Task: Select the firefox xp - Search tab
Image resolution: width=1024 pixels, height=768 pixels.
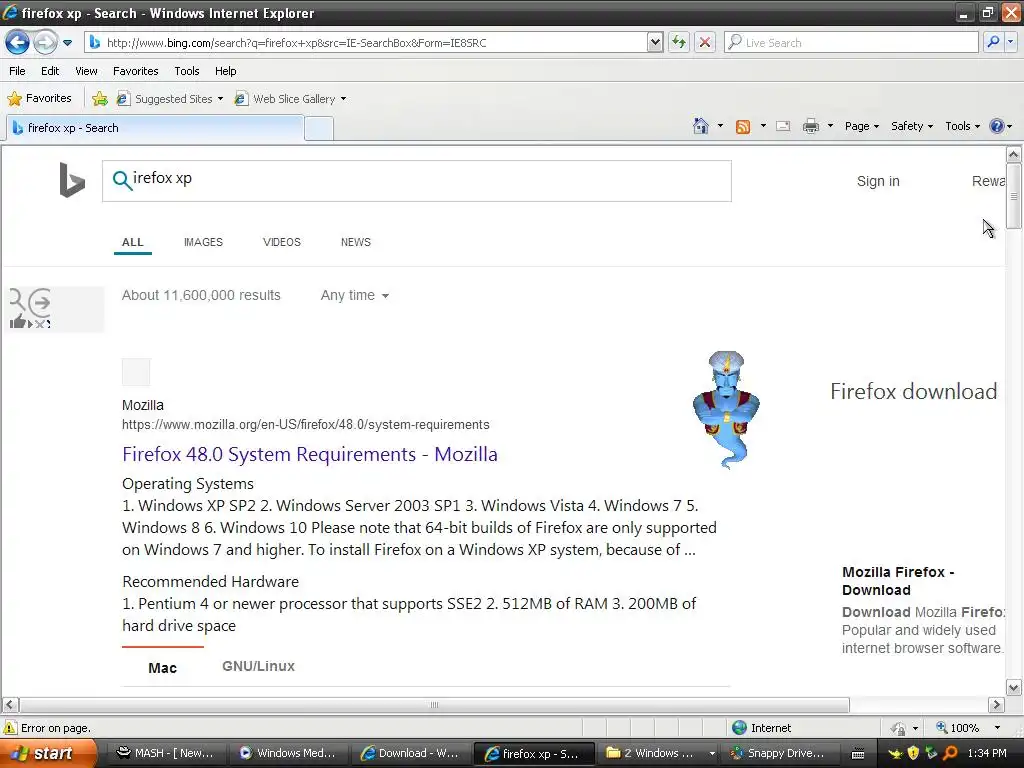Action: pyautogui.click(x=155, y=128)
